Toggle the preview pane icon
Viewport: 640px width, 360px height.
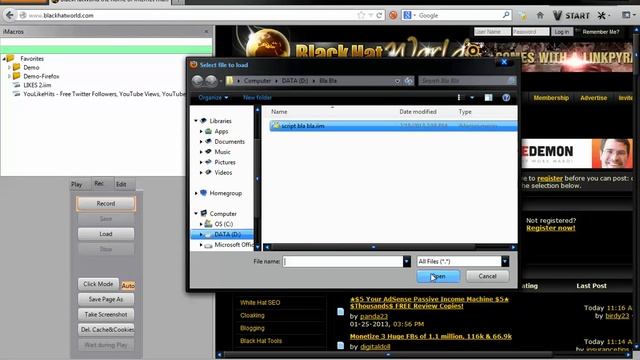488,98
